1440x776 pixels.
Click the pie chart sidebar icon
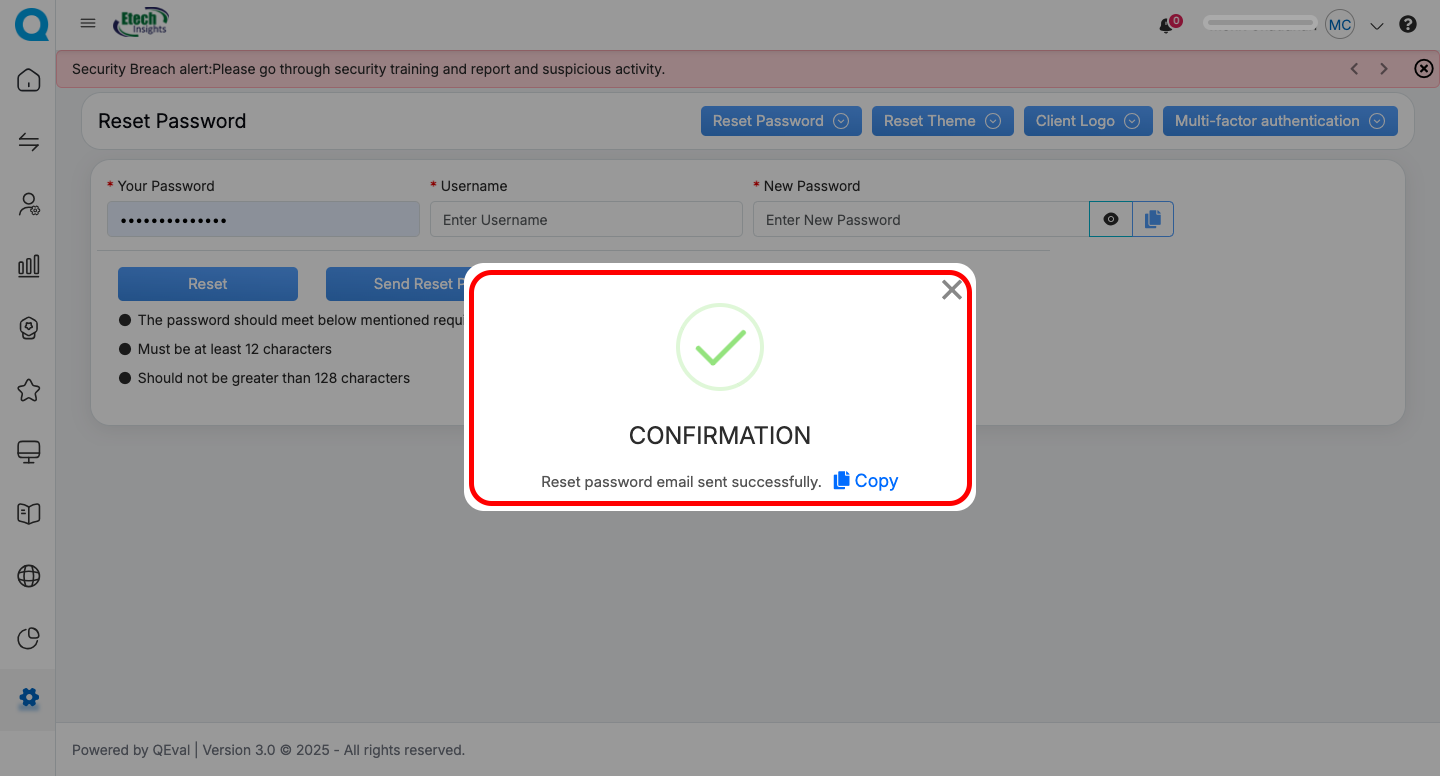coord(29,638)
